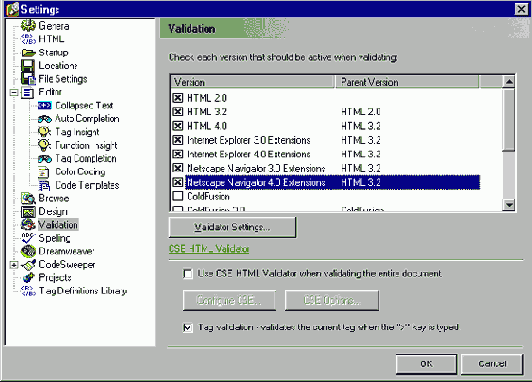
Task: Open the Startup folder icon
Action: click(x=28, y=53)
